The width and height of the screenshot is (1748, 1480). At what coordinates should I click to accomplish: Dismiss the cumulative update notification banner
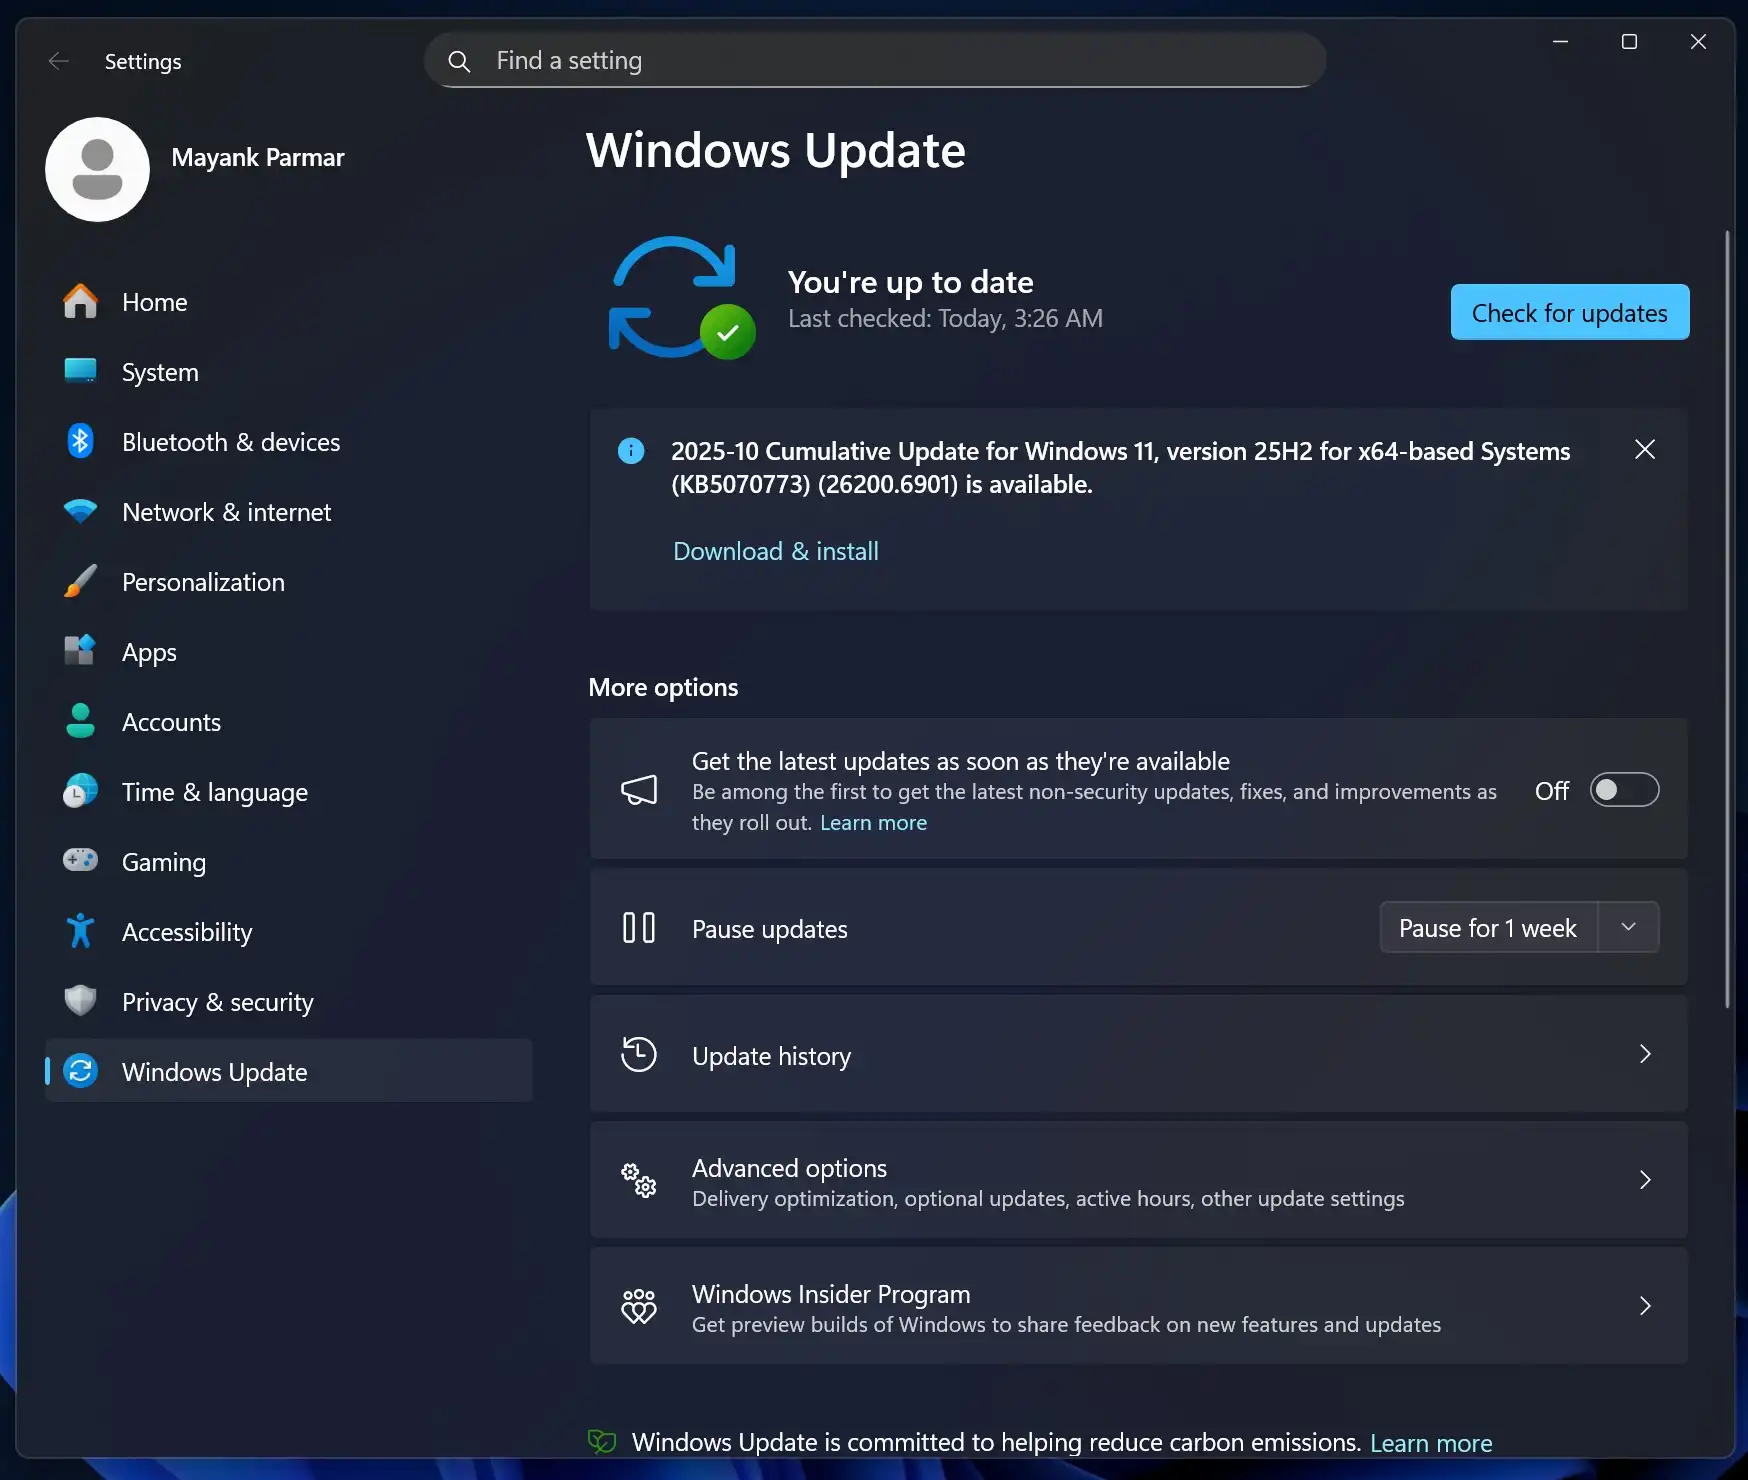[1644, 450]
